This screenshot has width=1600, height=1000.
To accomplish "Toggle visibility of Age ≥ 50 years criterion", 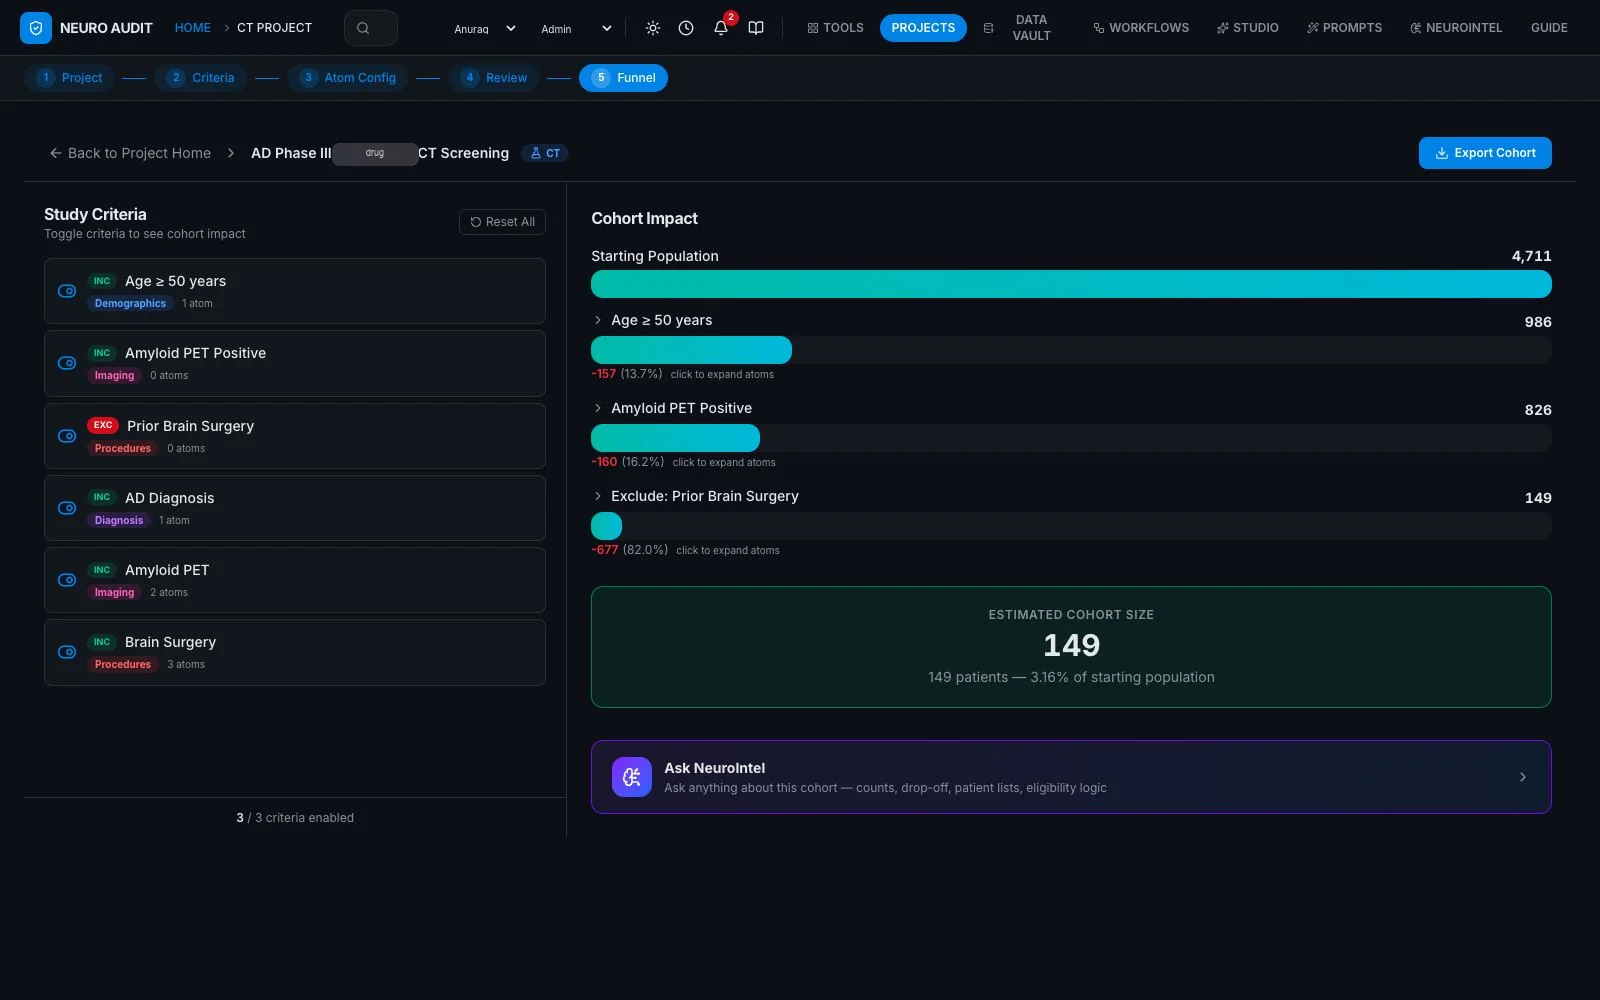I will (67, 291).
